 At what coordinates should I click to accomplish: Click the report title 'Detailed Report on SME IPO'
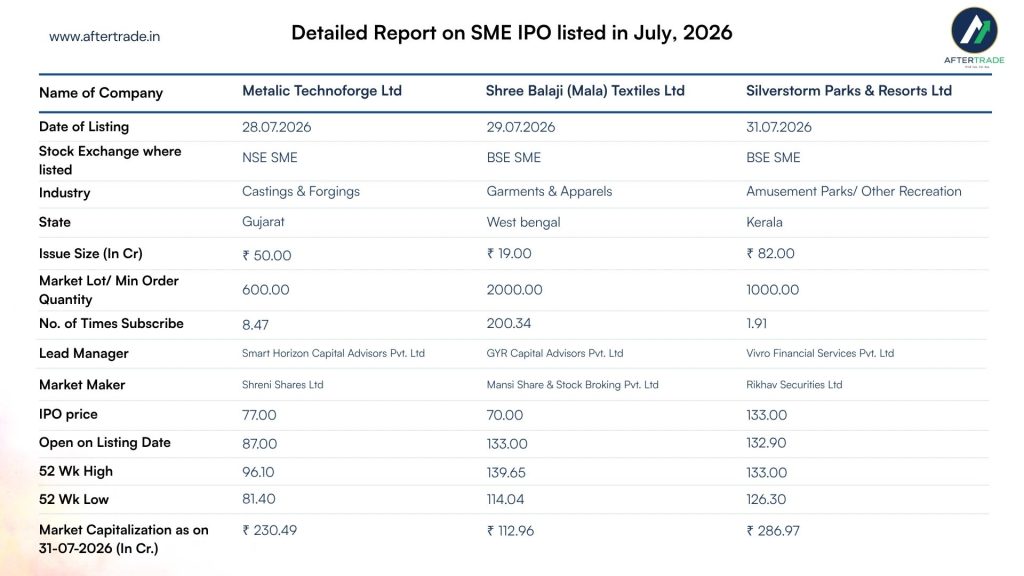(x=511, y=33)
